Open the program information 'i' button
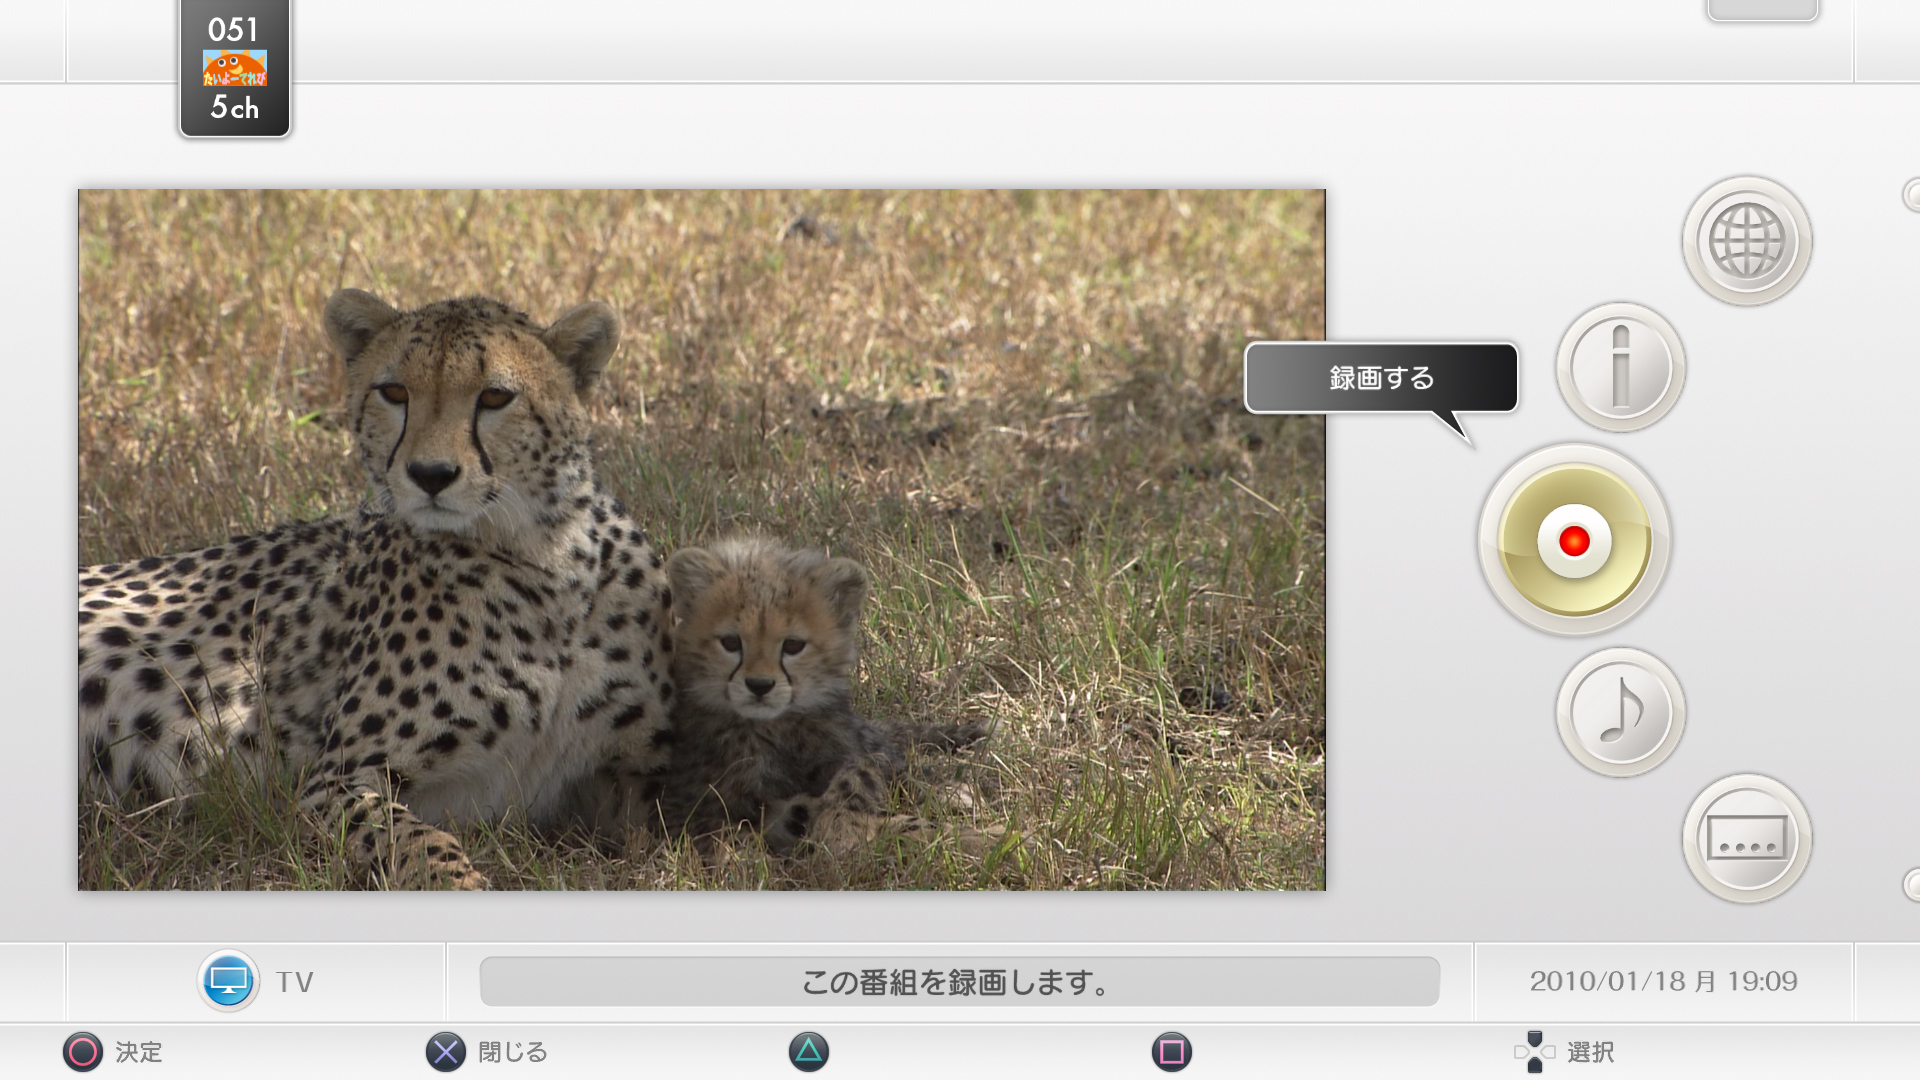The width and height of the screenshot is (1920, 1080). point(1620,368)
